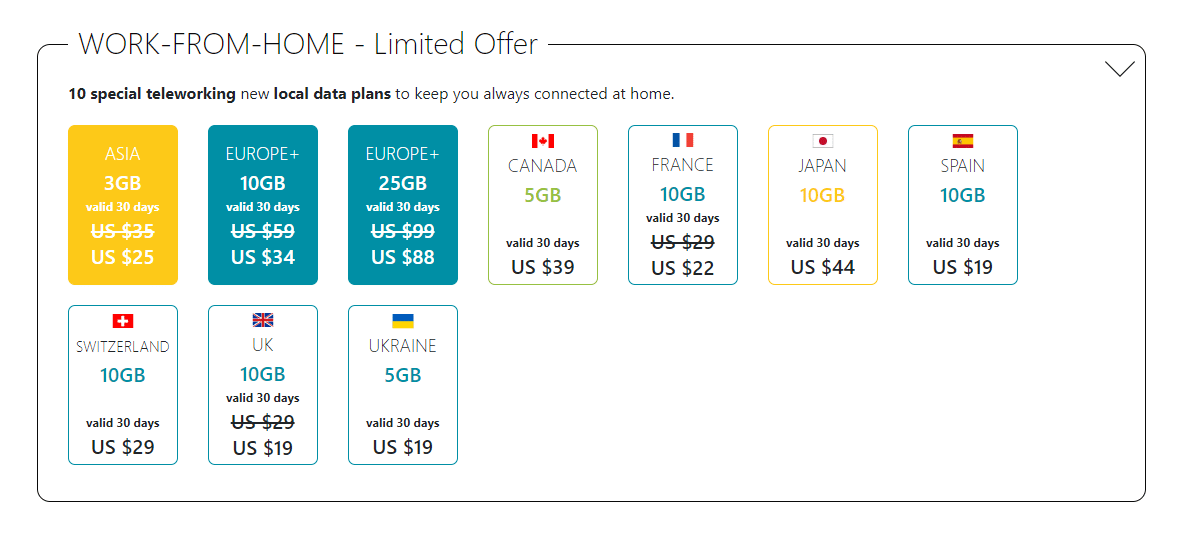The width and height of the screenshot is (1189, 533).
Task: Click the Switzerland flag icon
Action: (x=123, y=321)
